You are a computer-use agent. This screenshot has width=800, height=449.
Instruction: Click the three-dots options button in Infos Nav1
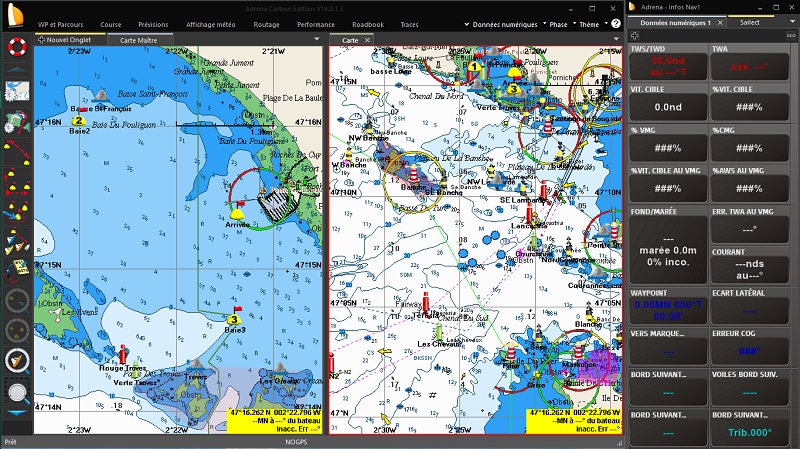tap(791, 36)
